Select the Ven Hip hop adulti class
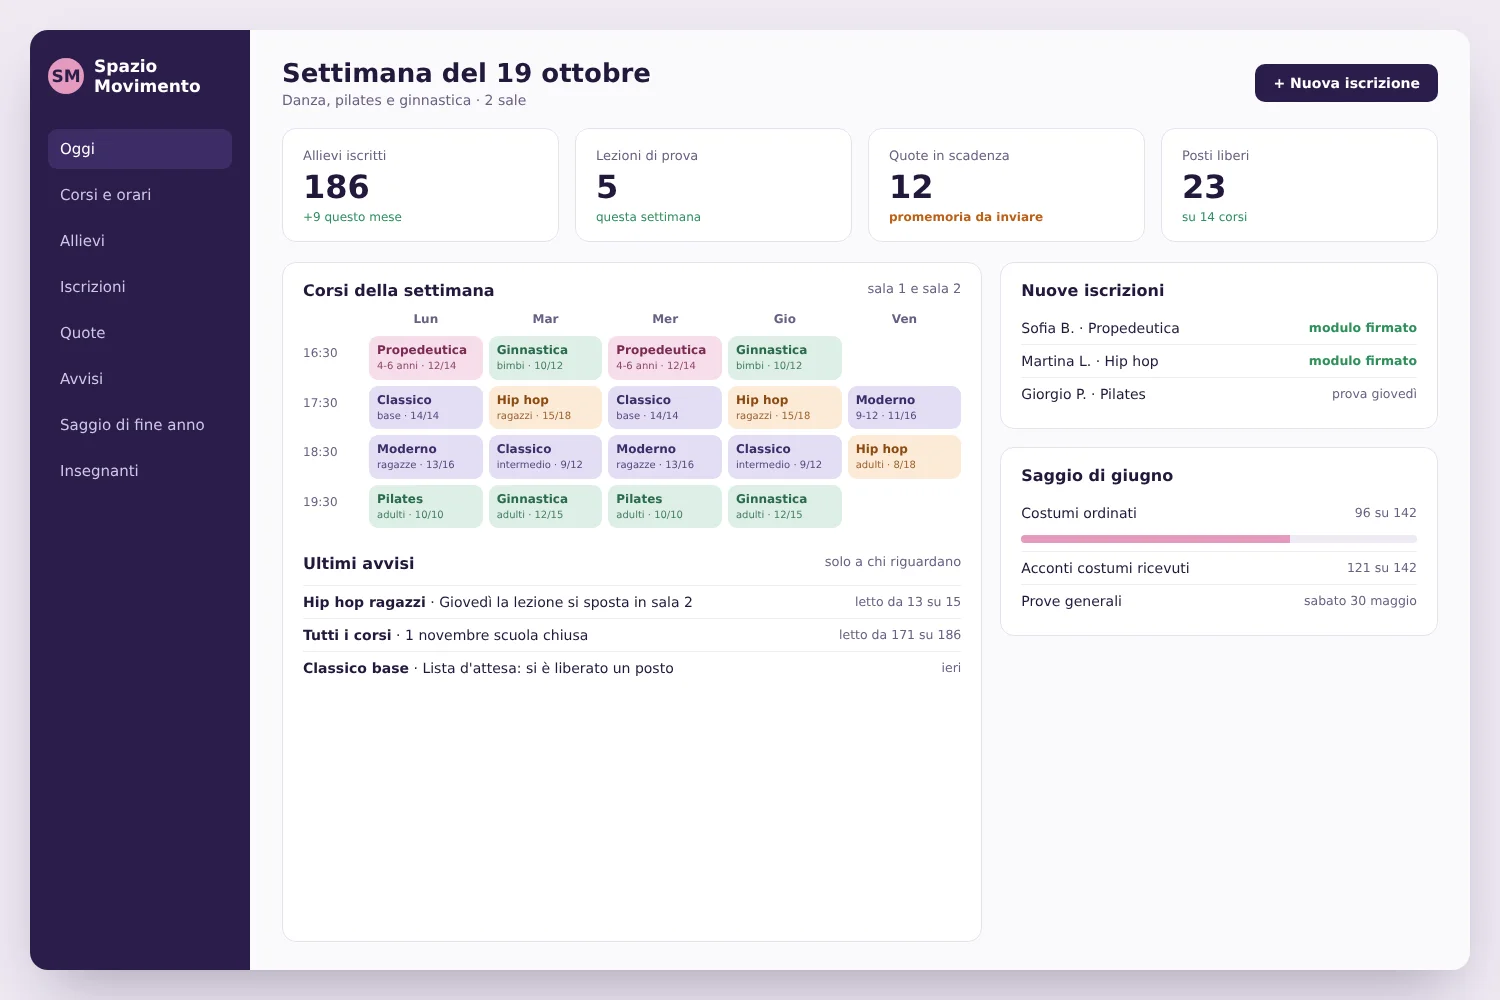Screen dimensions: 1500x1000 (904, 456)
